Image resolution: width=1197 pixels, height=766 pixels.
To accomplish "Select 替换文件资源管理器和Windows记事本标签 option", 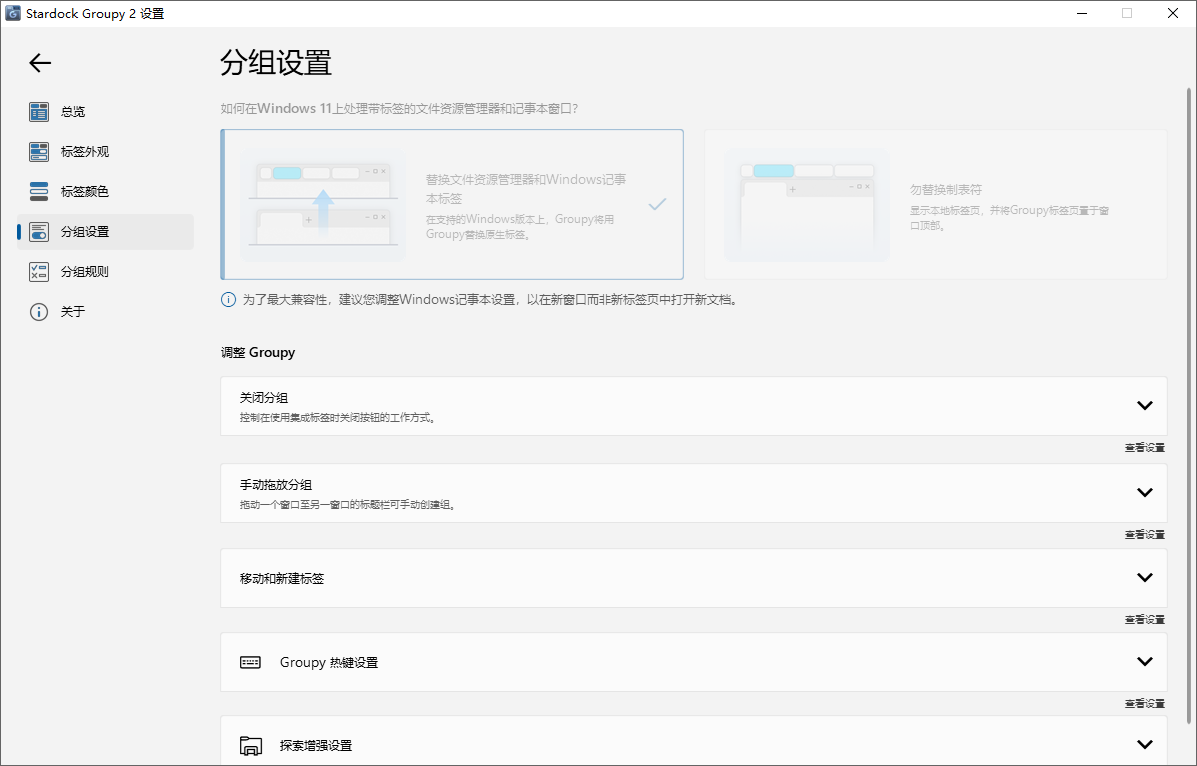I will (452, 205).
